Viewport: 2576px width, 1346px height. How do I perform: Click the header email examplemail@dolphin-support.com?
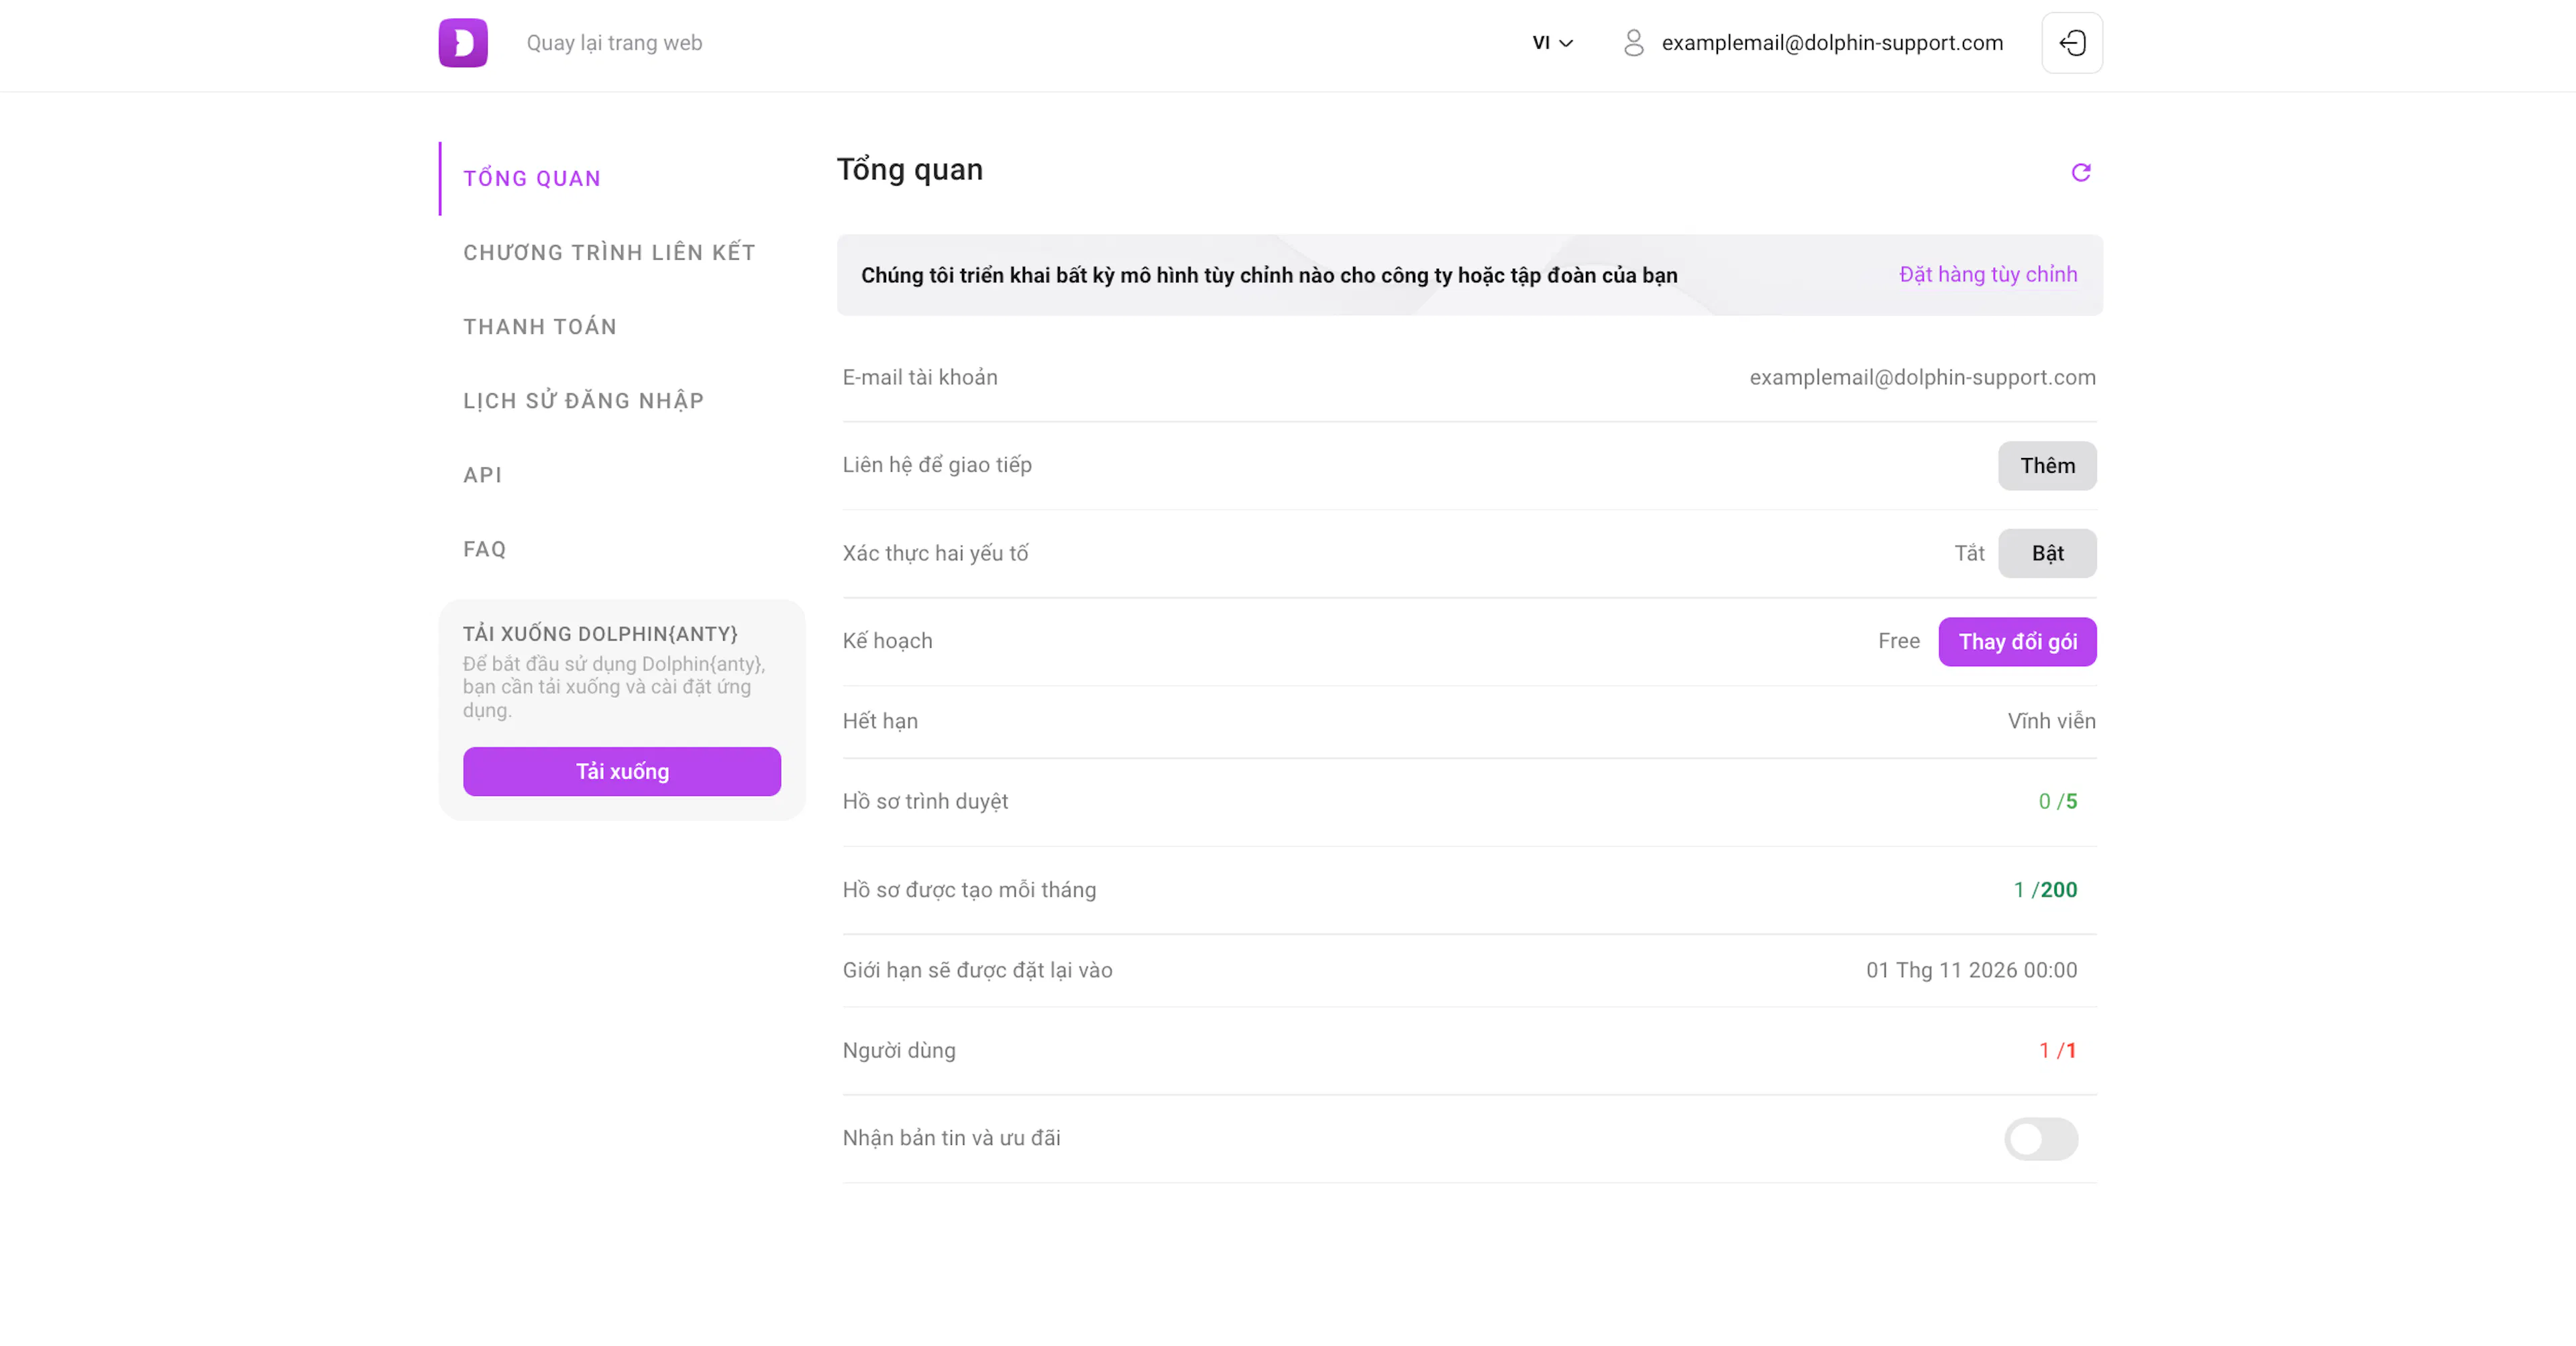(x=1832, y=43)
